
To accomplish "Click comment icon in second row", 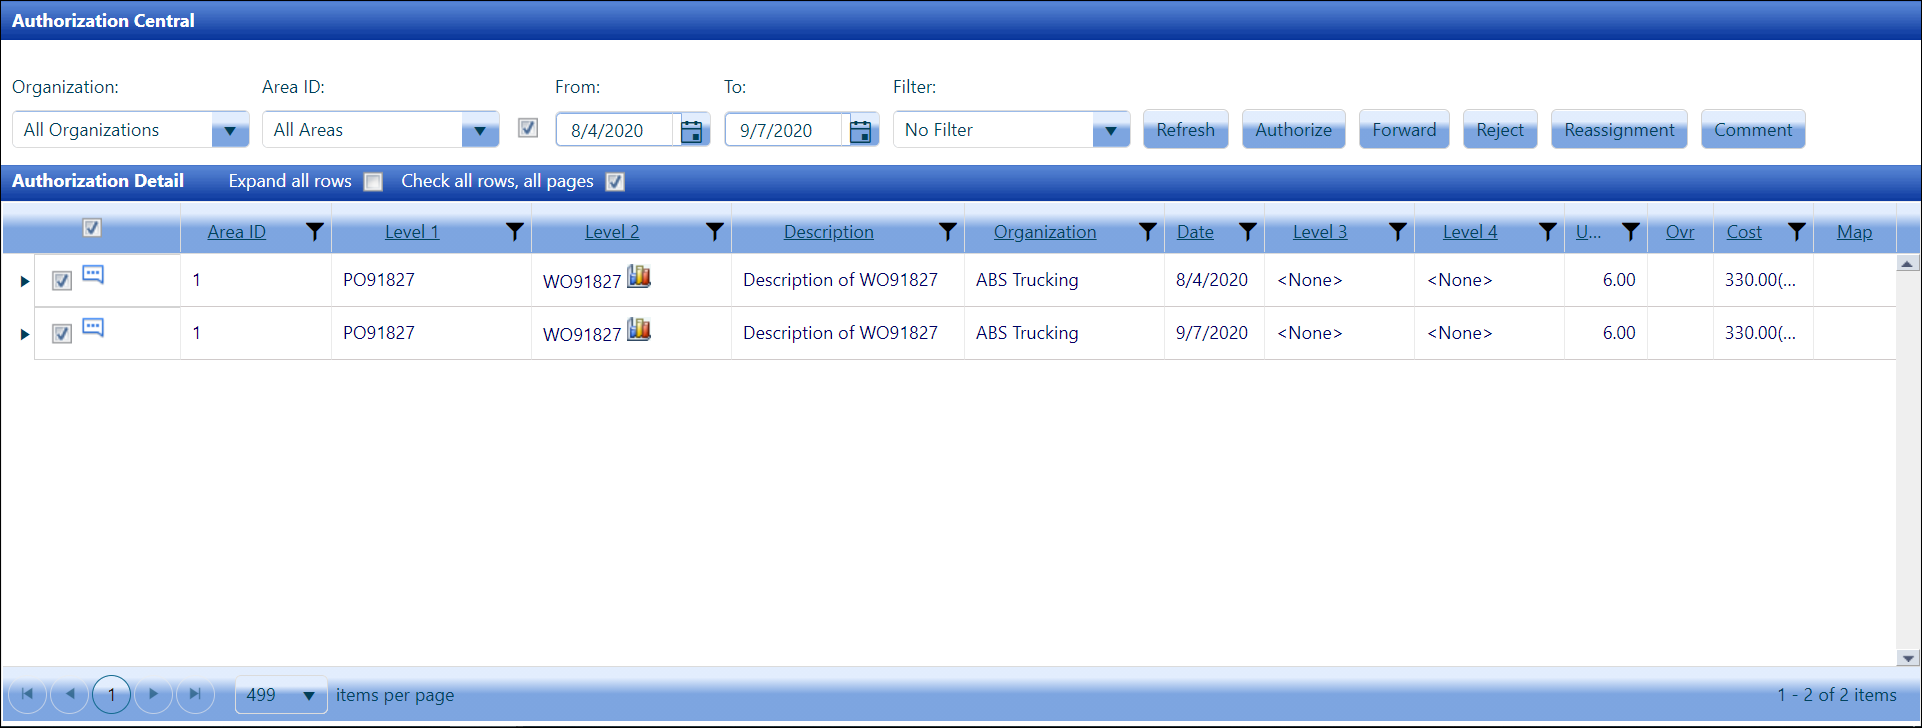I will point(93,328).
